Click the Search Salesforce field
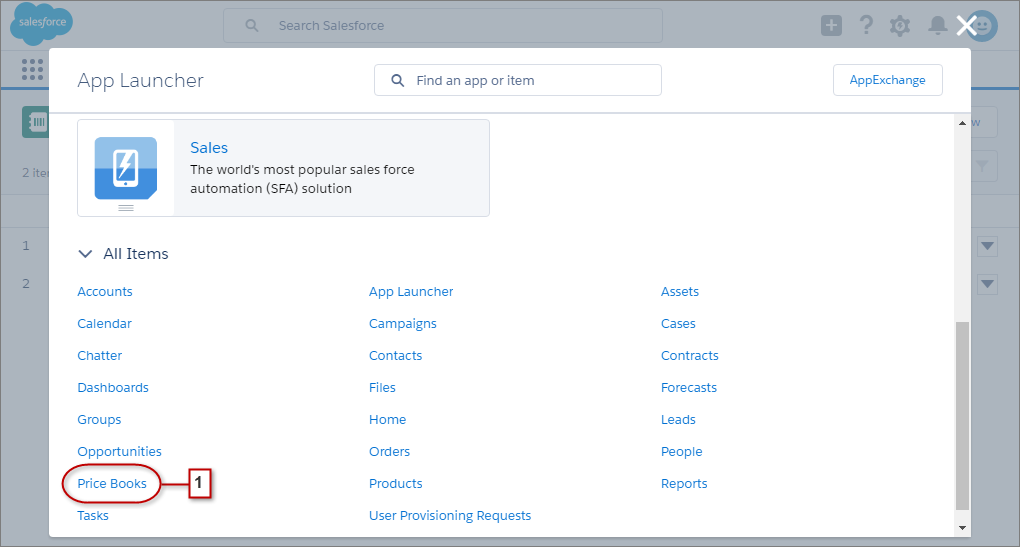 coord(443,25)
